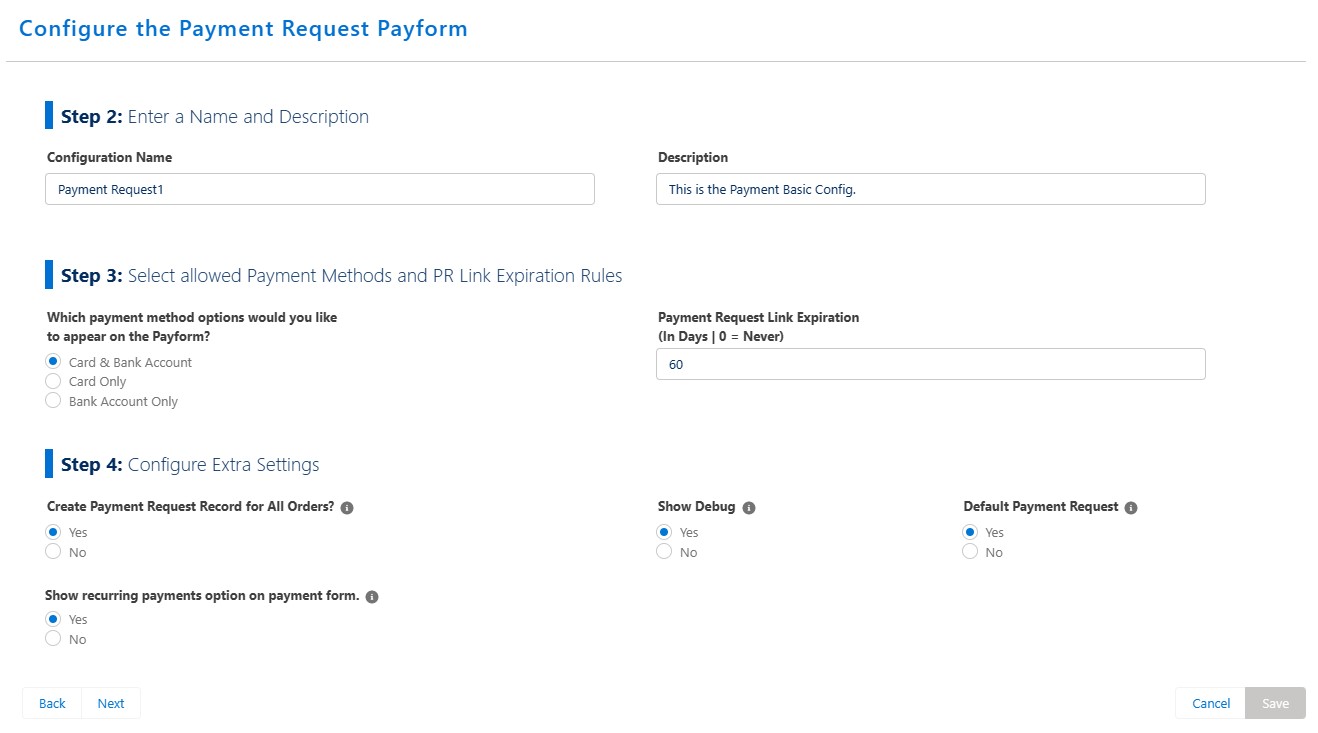Set Default Payment Request to Yes
1318x733 pixels.
(970, 532)
